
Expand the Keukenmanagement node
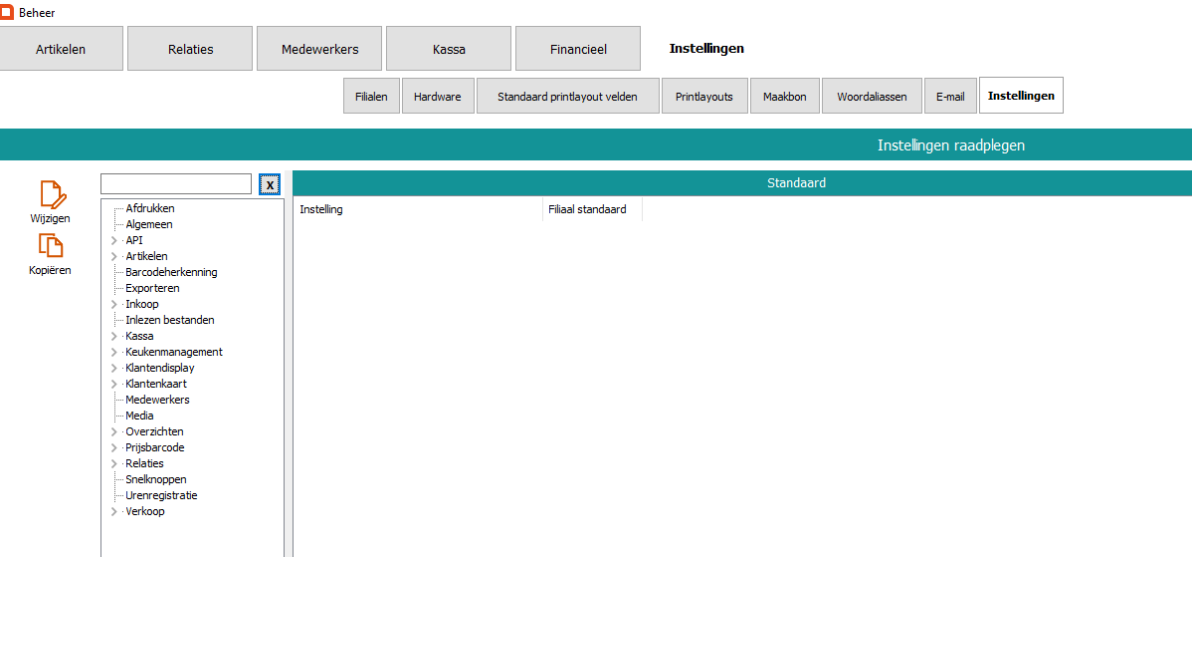point(114,353)
